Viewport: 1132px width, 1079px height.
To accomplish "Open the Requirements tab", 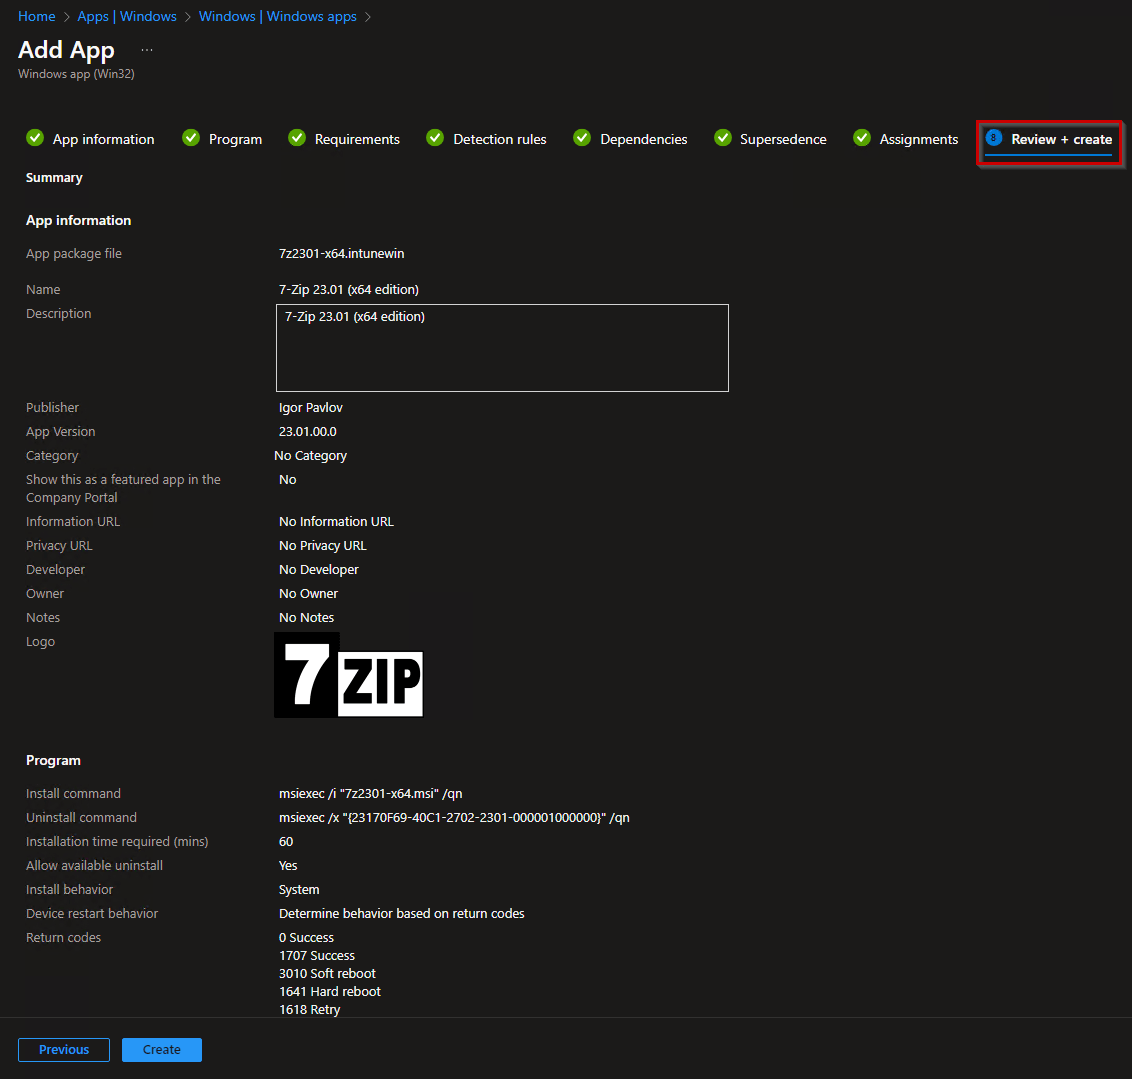I will click(x=357, y=139).
